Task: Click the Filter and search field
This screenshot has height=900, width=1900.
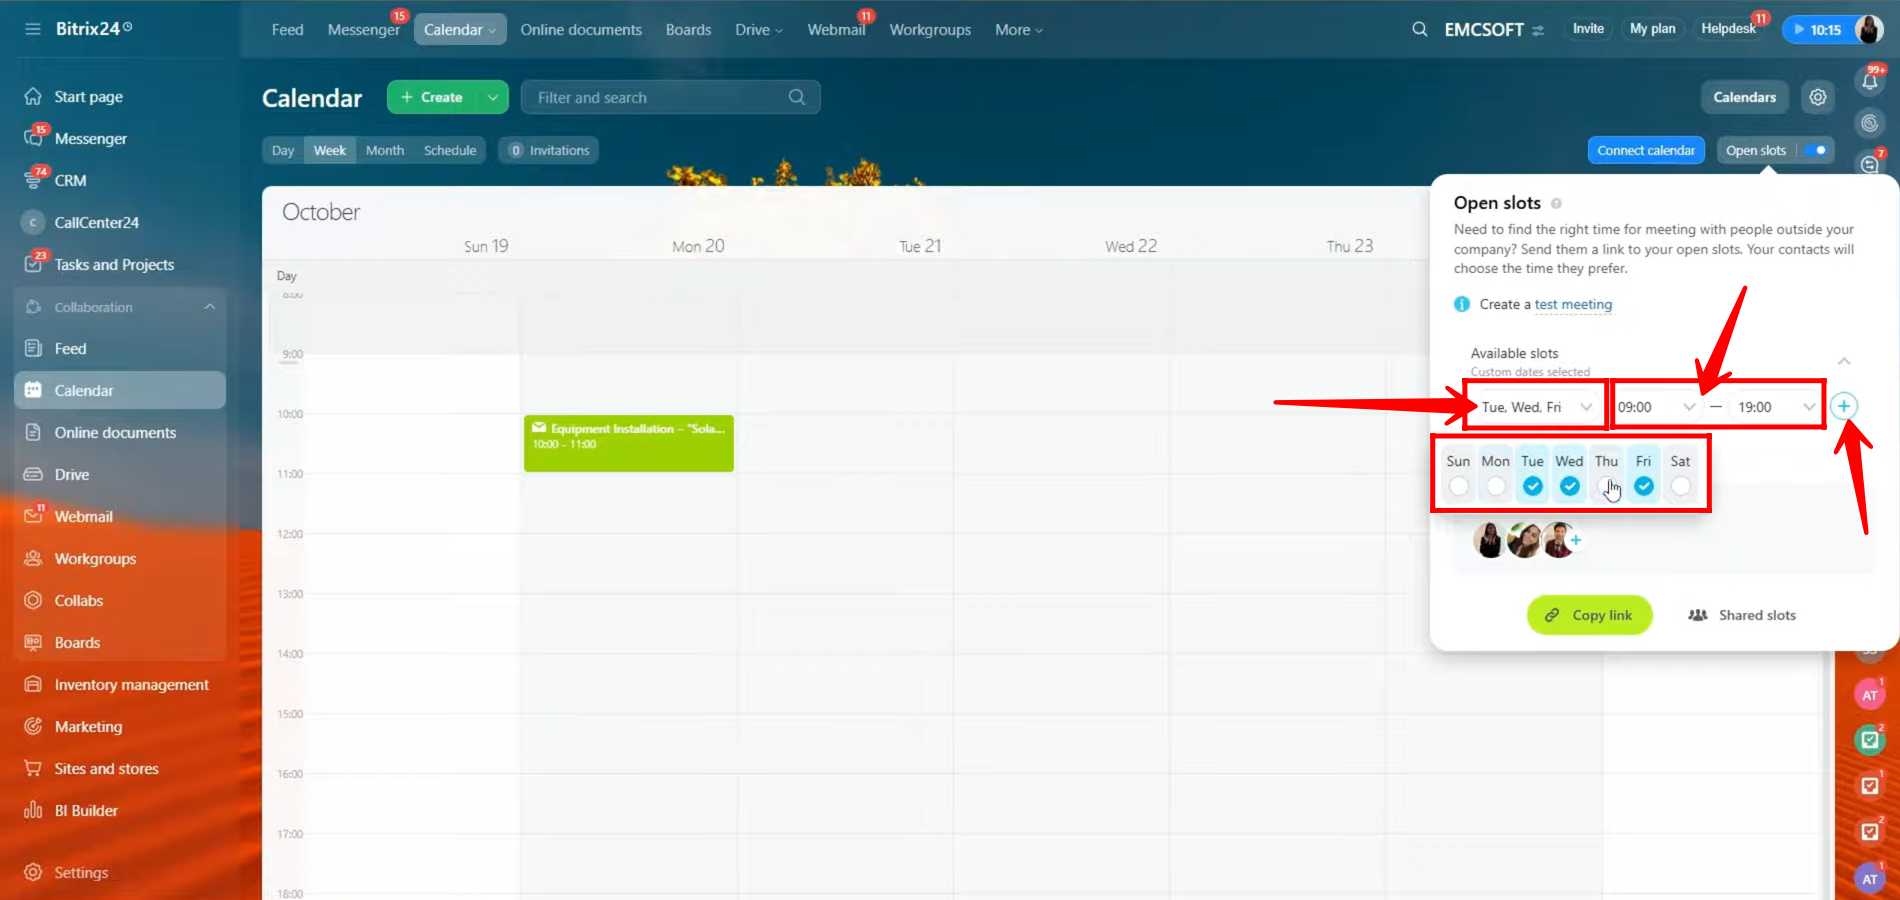Action: tap(660, 97)
